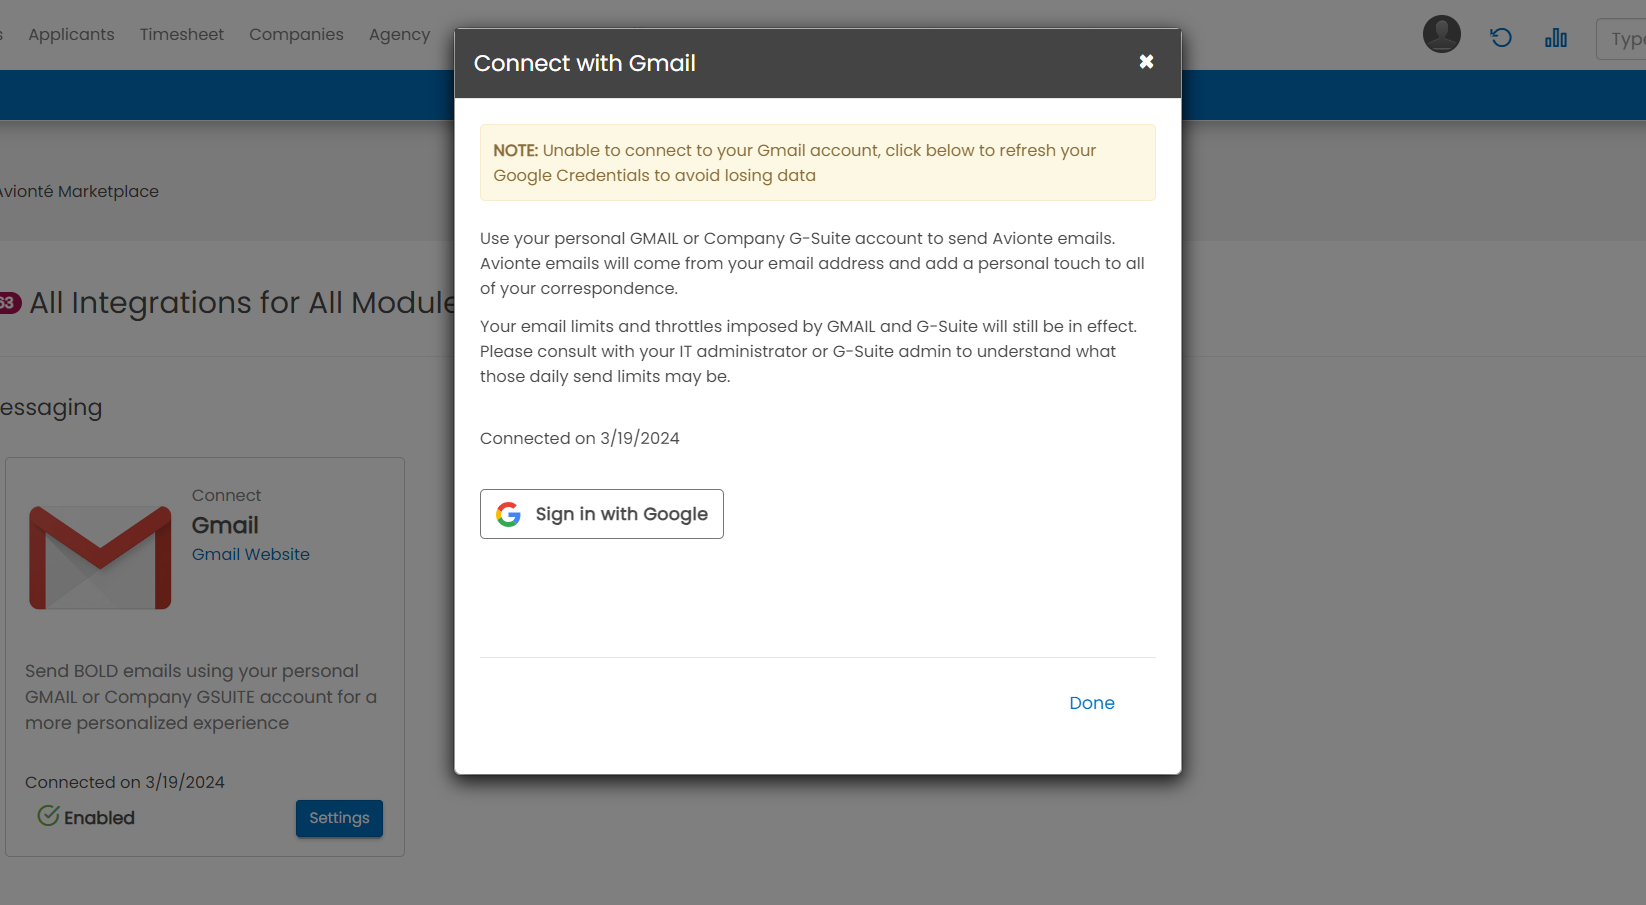Open the Agency menu
The width and height of the screenshot is (1646, 905).
click(399, 34)
